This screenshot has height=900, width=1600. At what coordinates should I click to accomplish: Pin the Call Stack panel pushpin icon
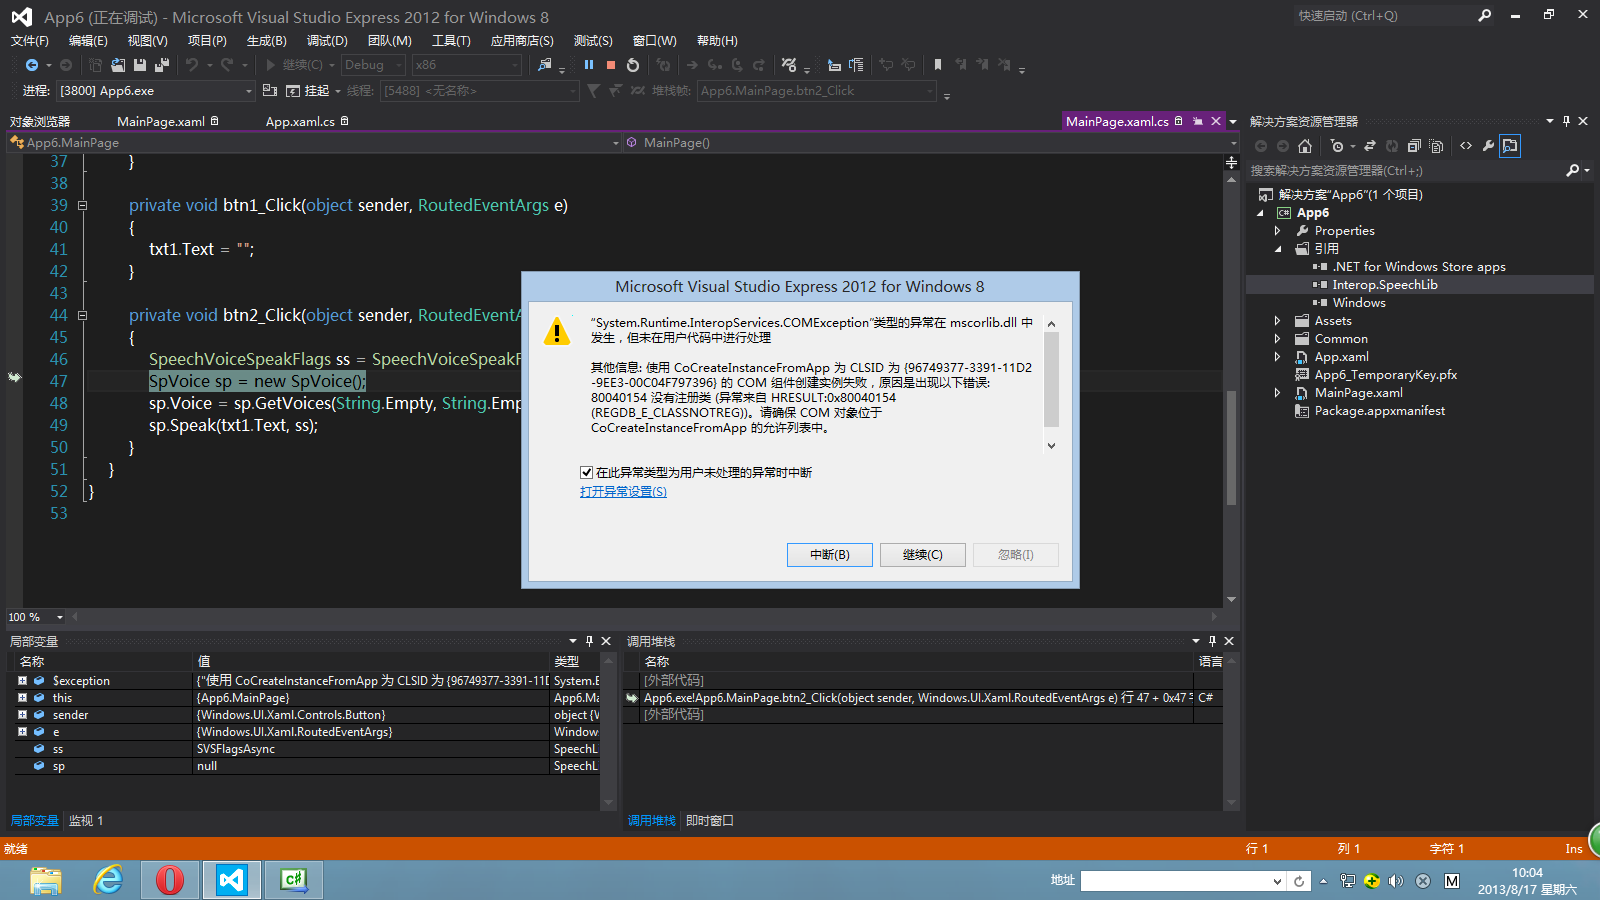[1212, 641]
